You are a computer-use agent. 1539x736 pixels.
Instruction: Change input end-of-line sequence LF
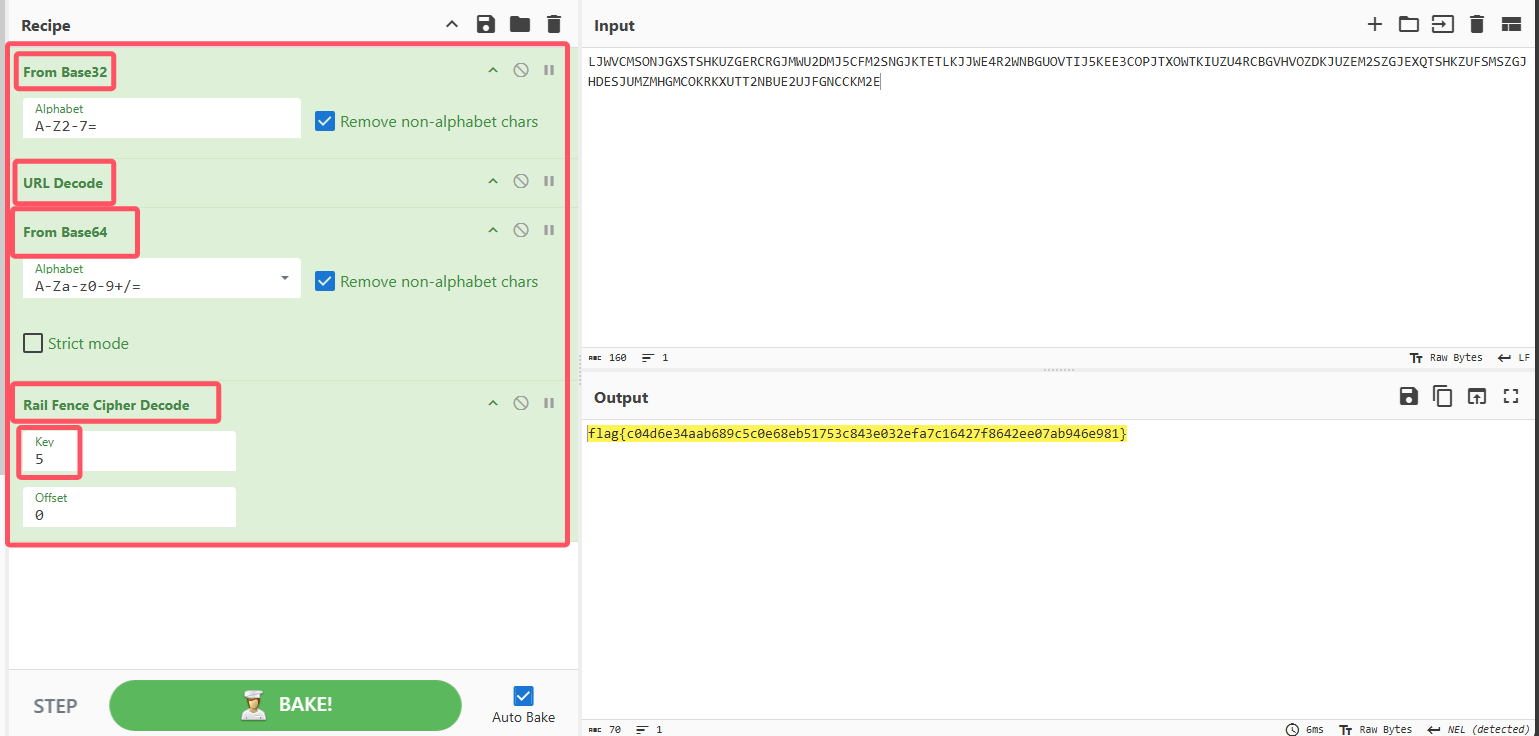tap(1514, 357)
